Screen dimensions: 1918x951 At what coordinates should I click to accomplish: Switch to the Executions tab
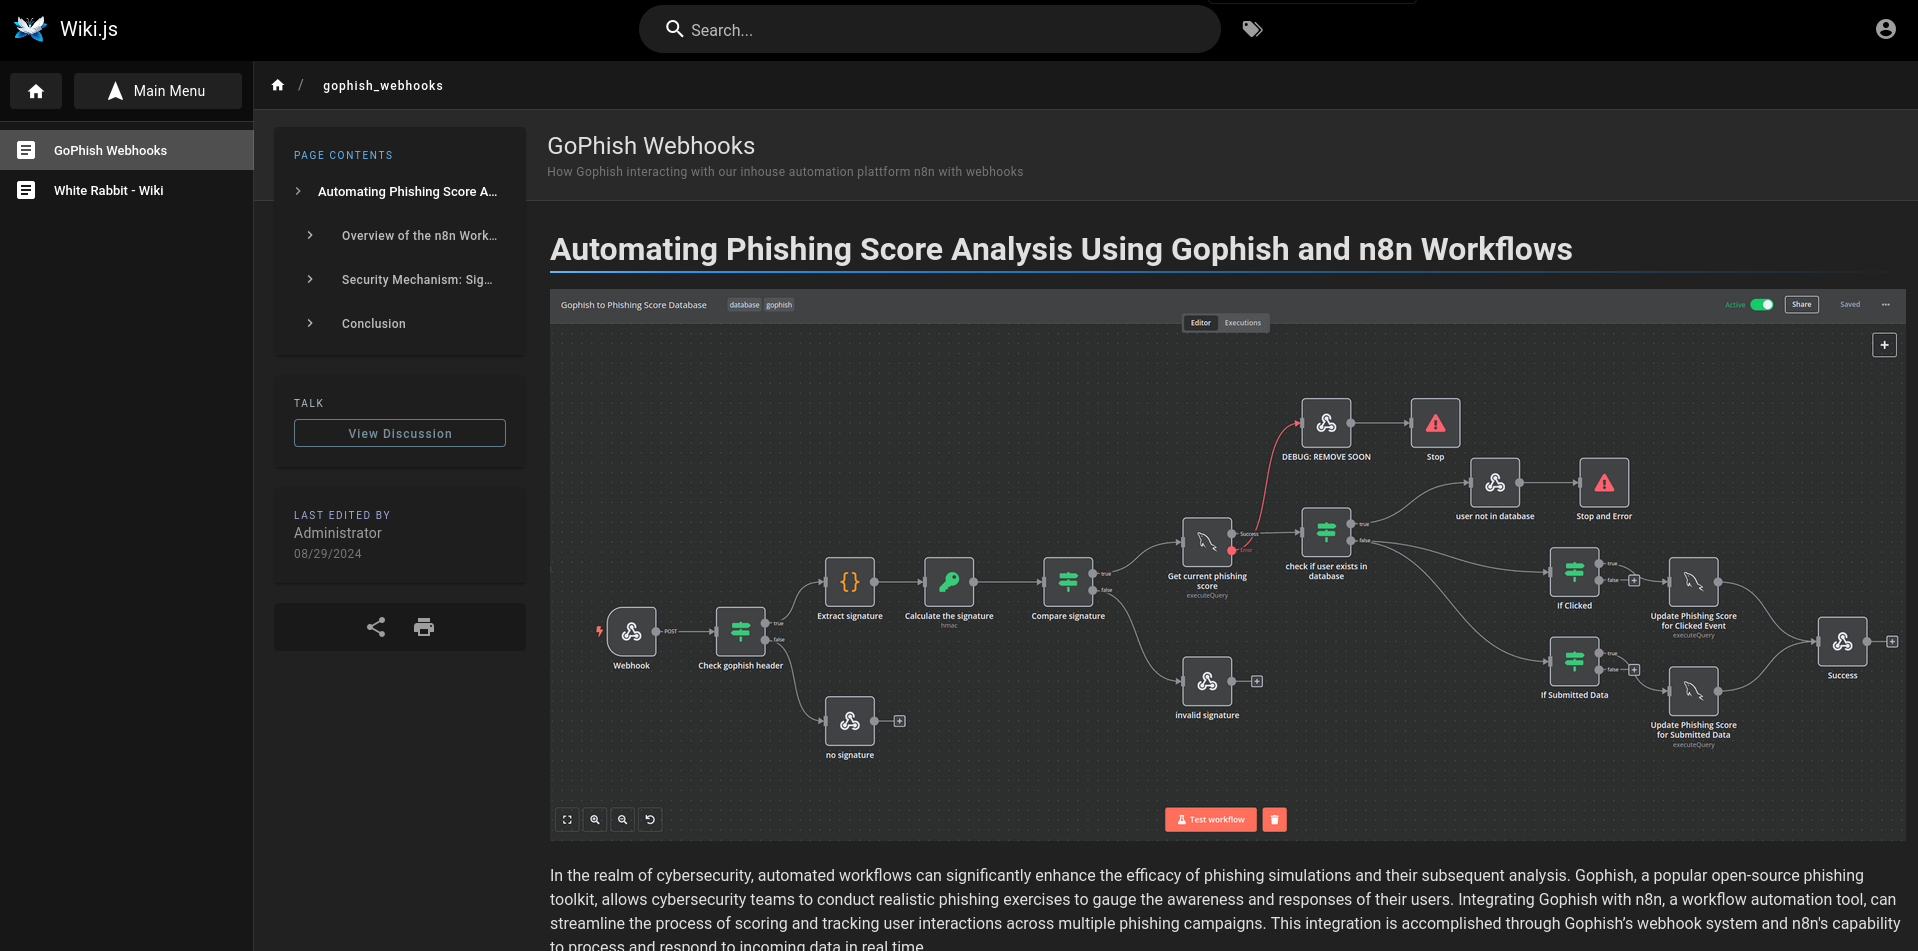[1243, 322]
